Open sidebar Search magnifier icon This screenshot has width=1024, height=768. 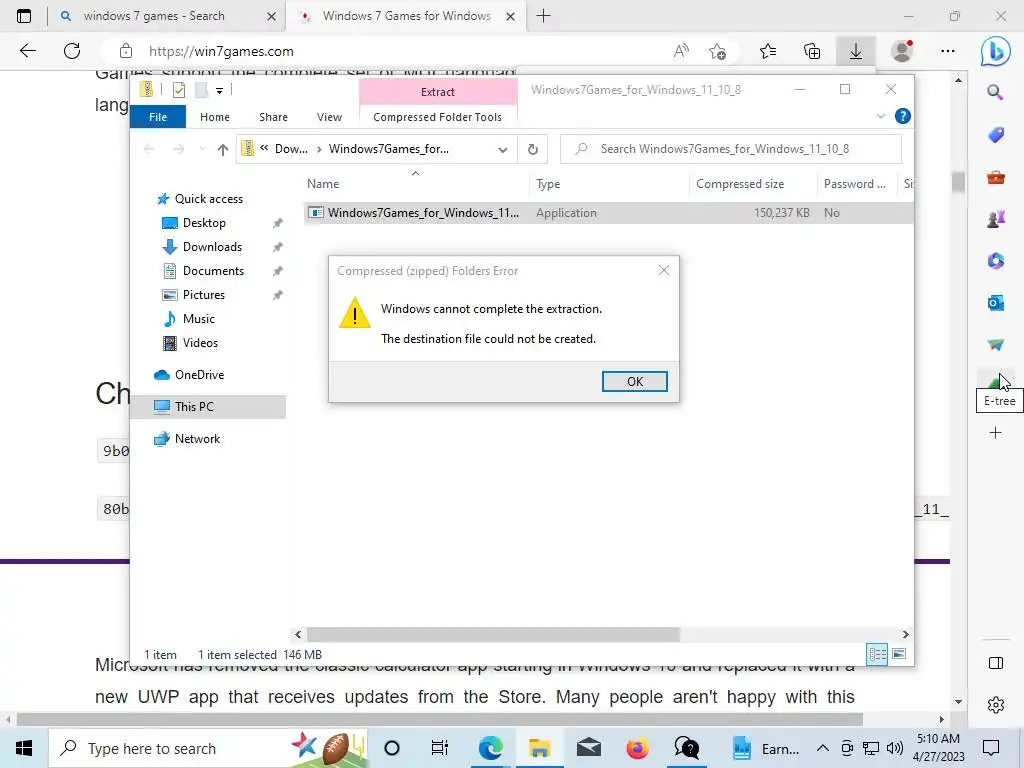tap(995, 93)
